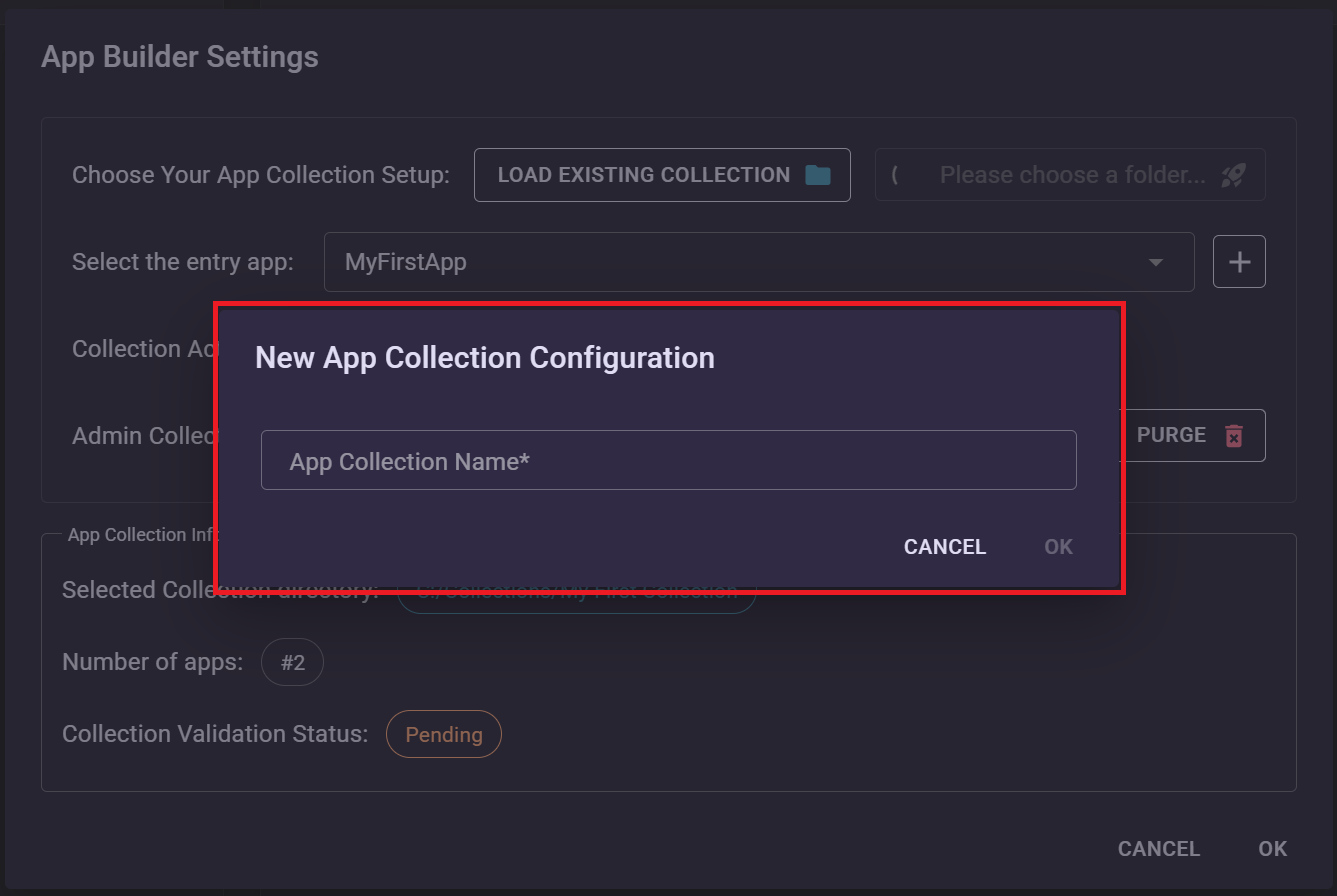Click the folder icon on LOAD EXISTING COLLECTION
Image resolution: width=1337 pixels, height=896 pixels.
click(x=817, y=173)
